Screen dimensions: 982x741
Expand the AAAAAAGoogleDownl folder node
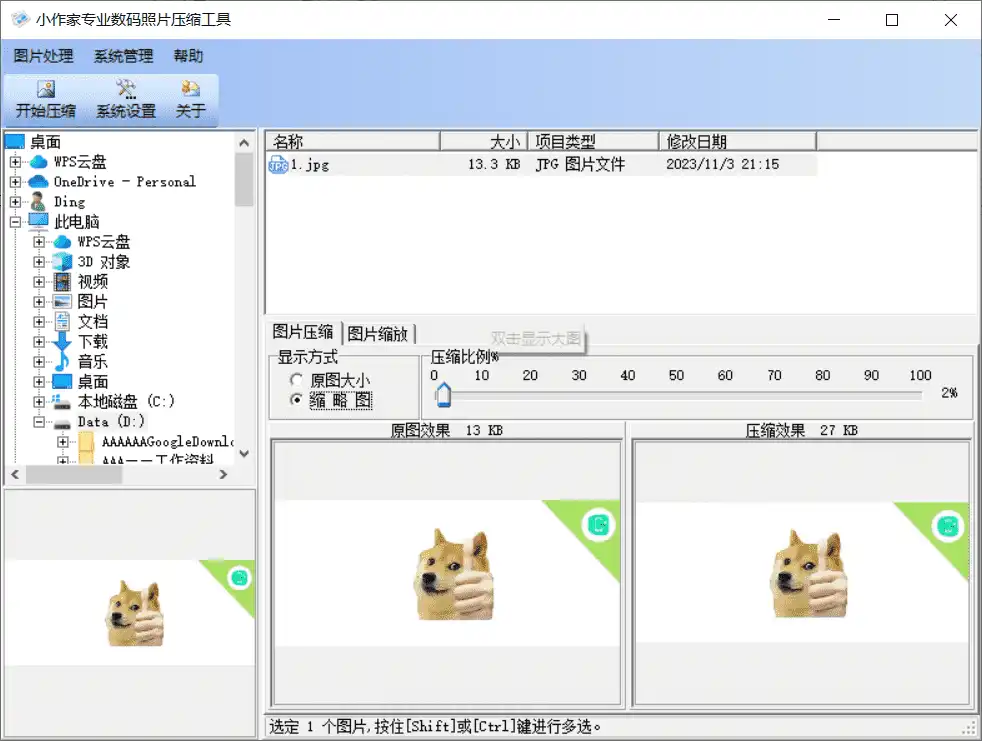(63, 442)
